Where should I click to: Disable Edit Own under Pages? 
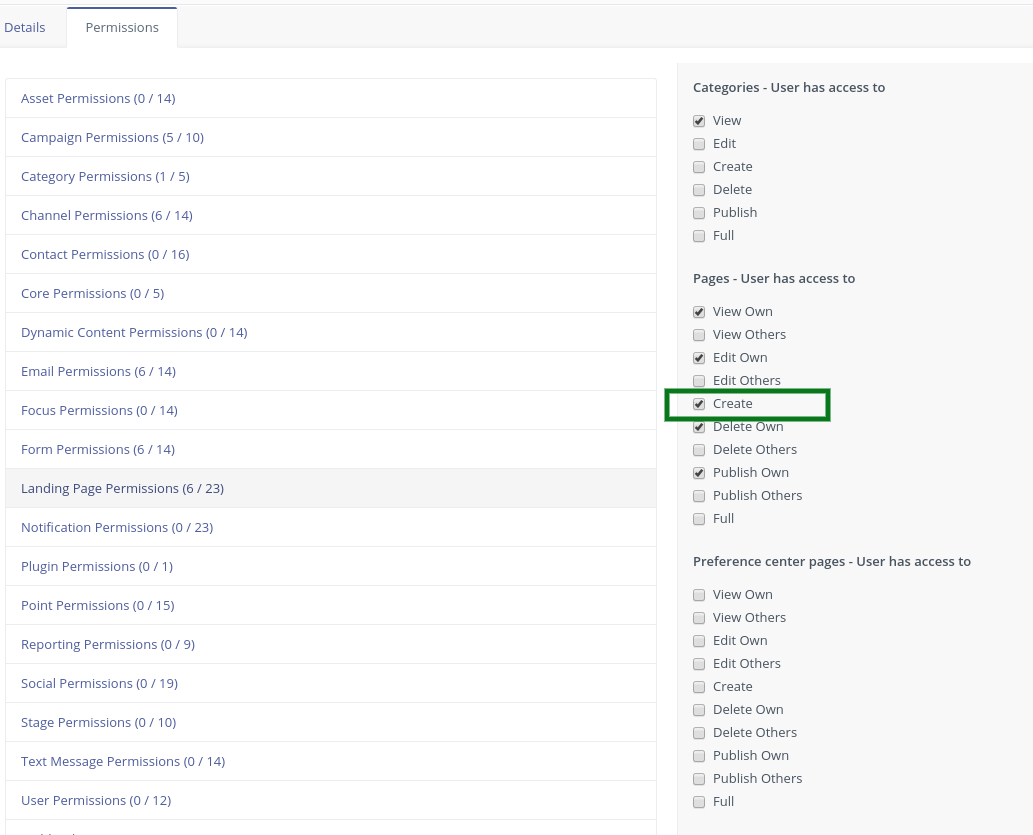pyautogui.click(x=699, y=358)
